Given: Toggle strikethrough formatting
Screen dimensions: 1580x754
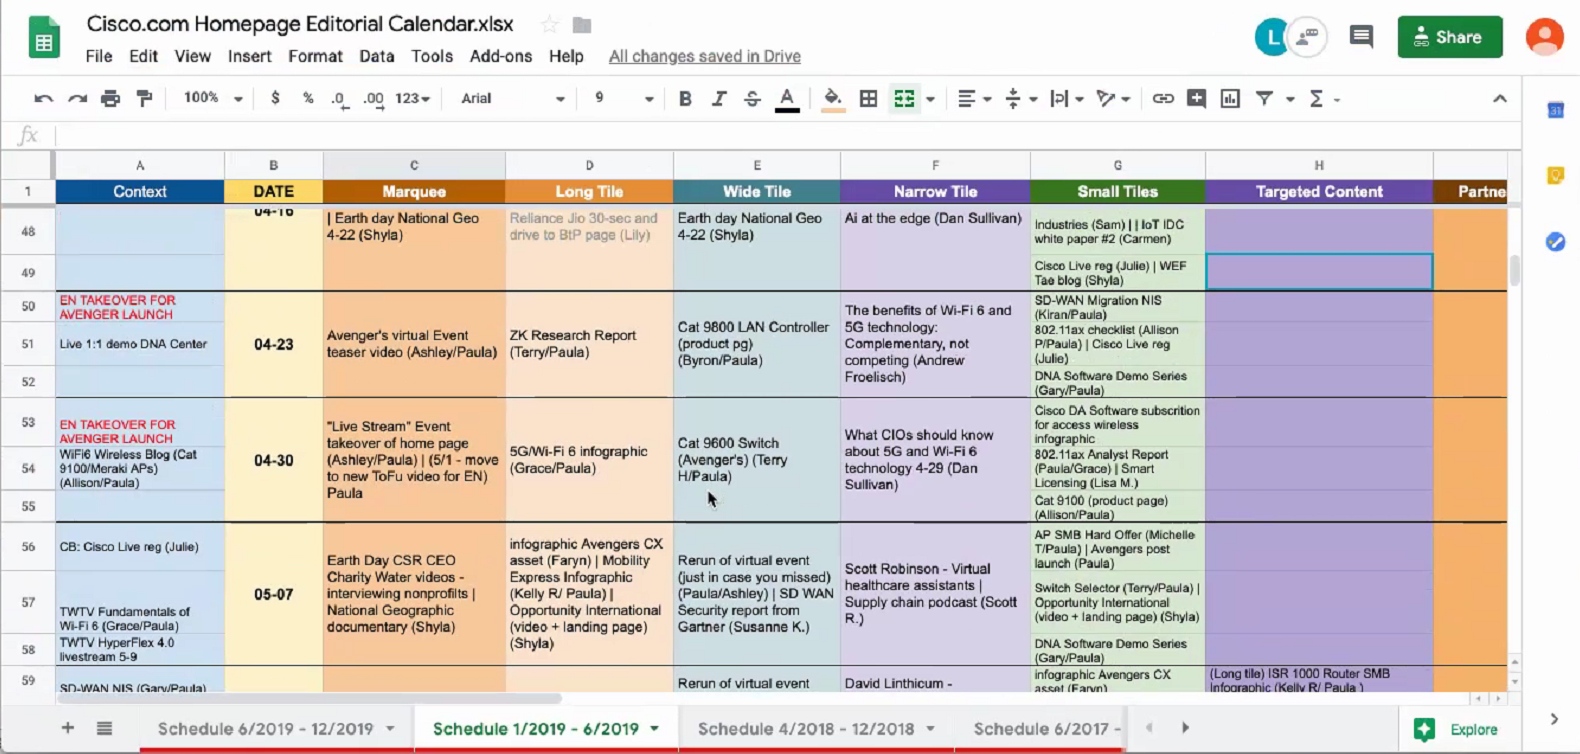Looking at the screenshot, I should pos(752,98).
